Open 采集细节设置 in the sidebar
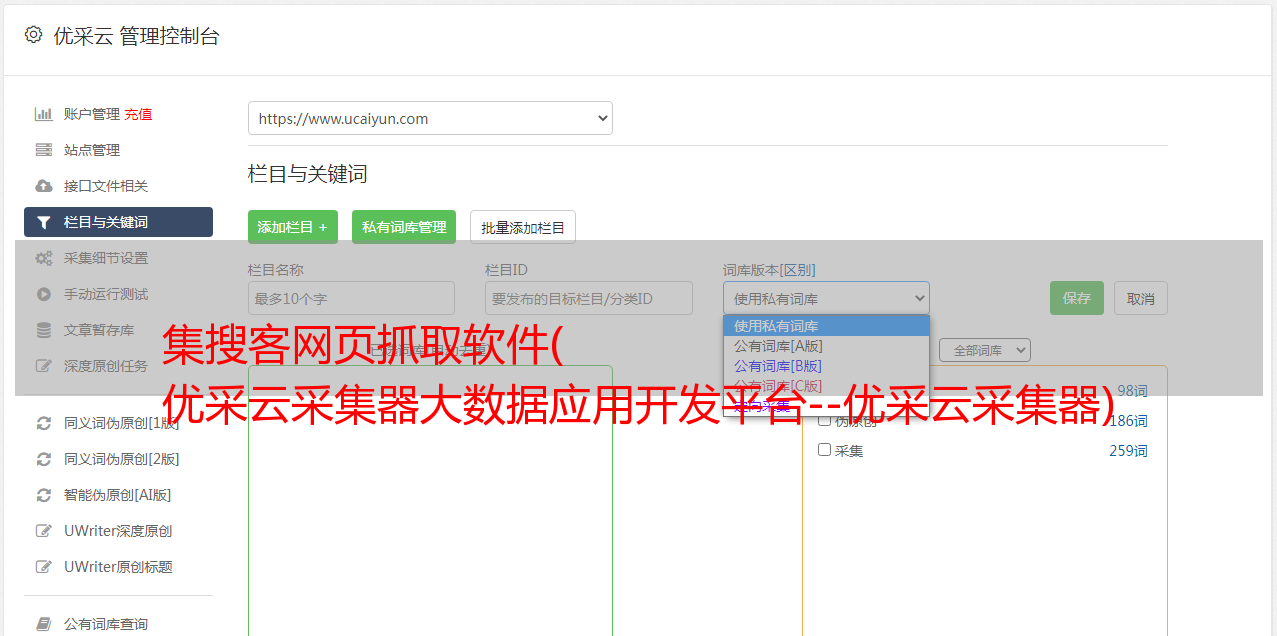 (106, 258)
